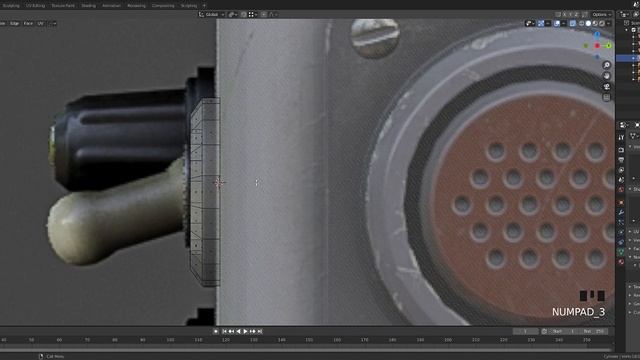Play the animation in reverse
Viewport: 640px width, 360px height.
(x=238, y=331)
